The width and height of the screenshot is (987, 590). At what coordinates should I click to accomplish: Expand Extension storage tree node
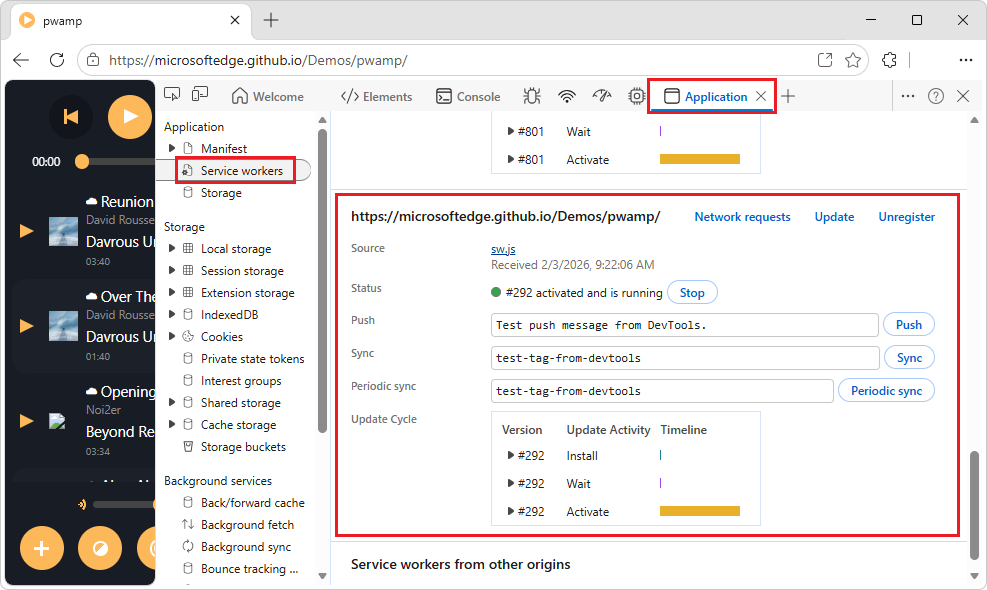click(172, 293)
